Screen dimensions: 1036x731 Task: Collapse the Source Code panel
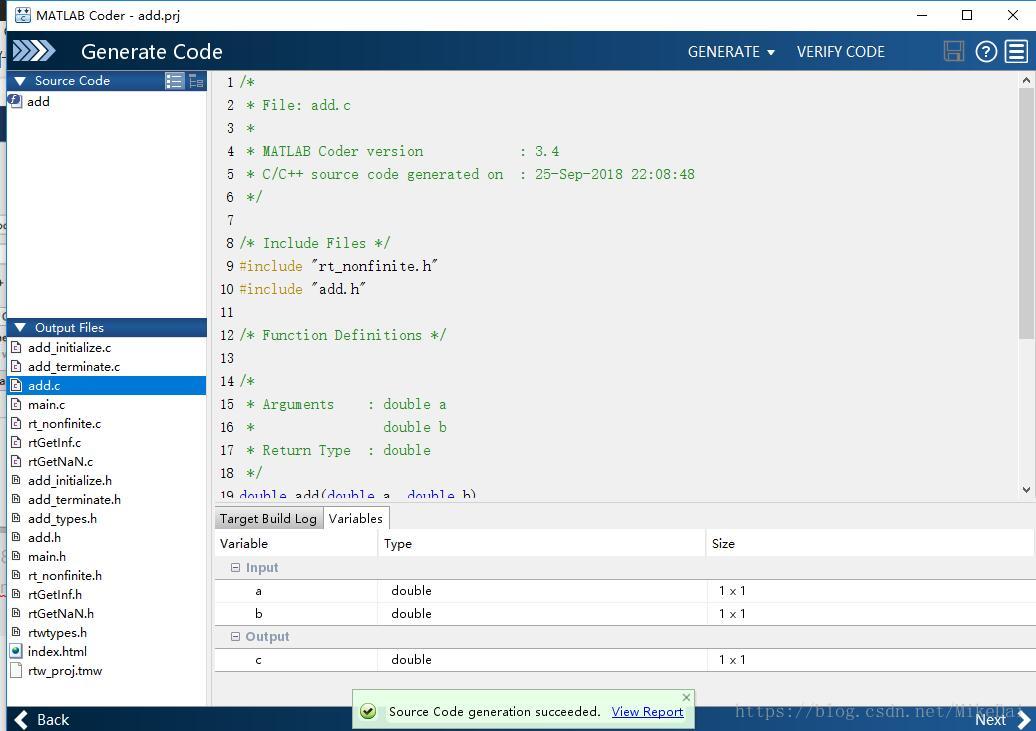pos(20,81)
